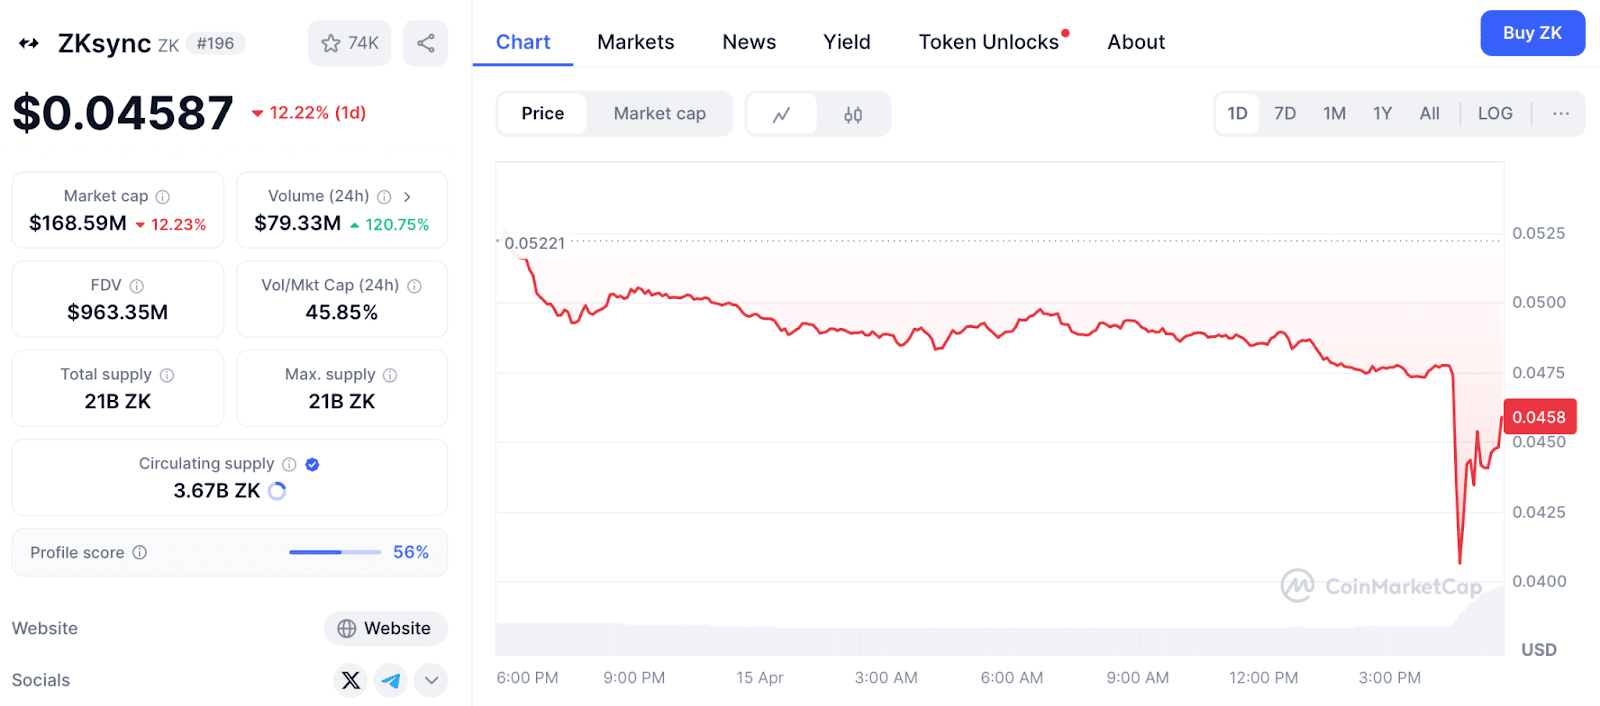The height and width of the screenshot is (706, 1600).
Task: Toggle chart to Price view
Action: [x=542, y=114]
